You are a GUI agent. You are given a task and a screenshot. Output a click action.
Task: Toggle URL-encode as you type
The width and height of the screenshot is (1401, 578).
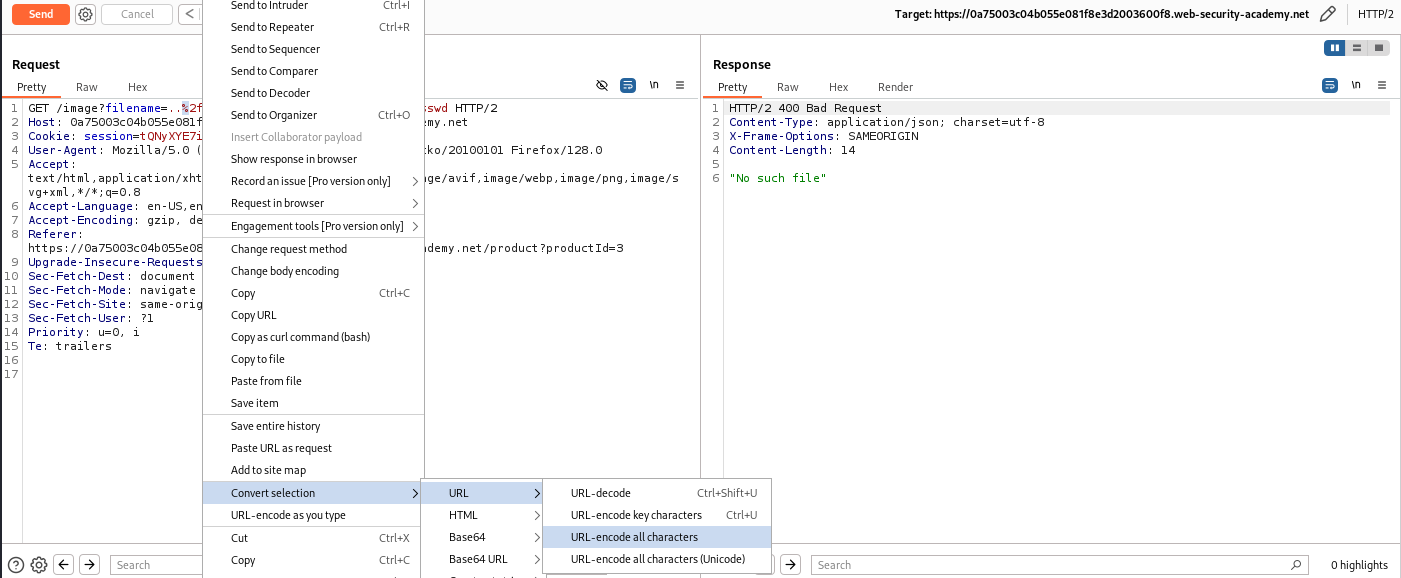(x=313, y=515)
